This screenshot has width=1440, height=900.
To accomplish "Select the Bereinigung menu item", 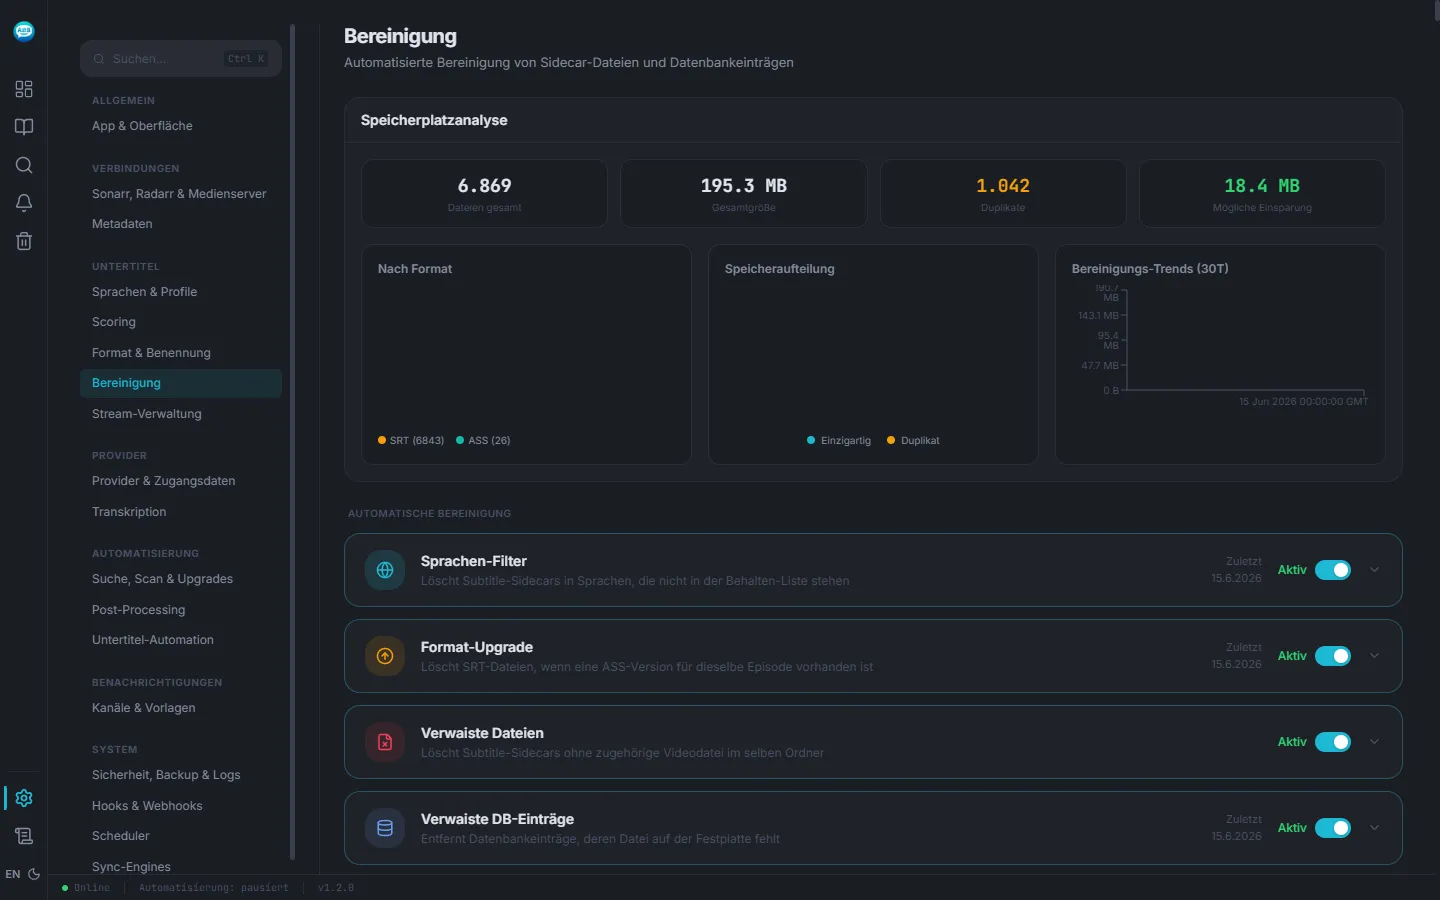I will coord(181,383).
